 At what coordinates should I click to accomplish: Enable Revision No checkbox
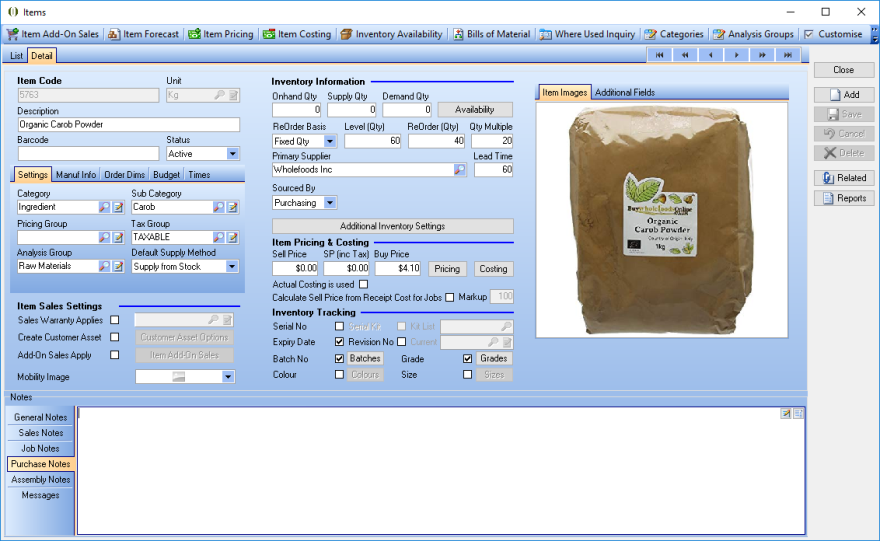click(401, 341)
